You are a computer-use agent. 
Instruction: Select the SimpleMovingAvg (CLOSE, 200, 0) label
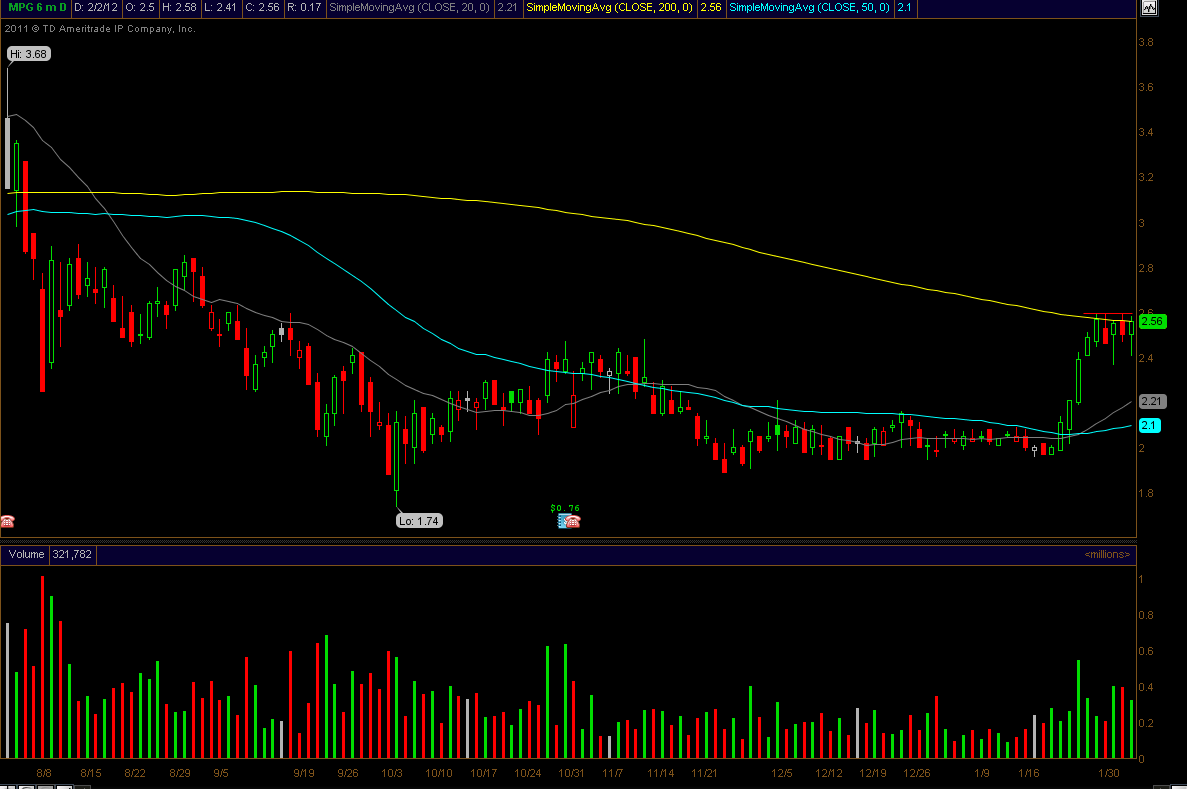pyautogui.click(x=609, y=8)
